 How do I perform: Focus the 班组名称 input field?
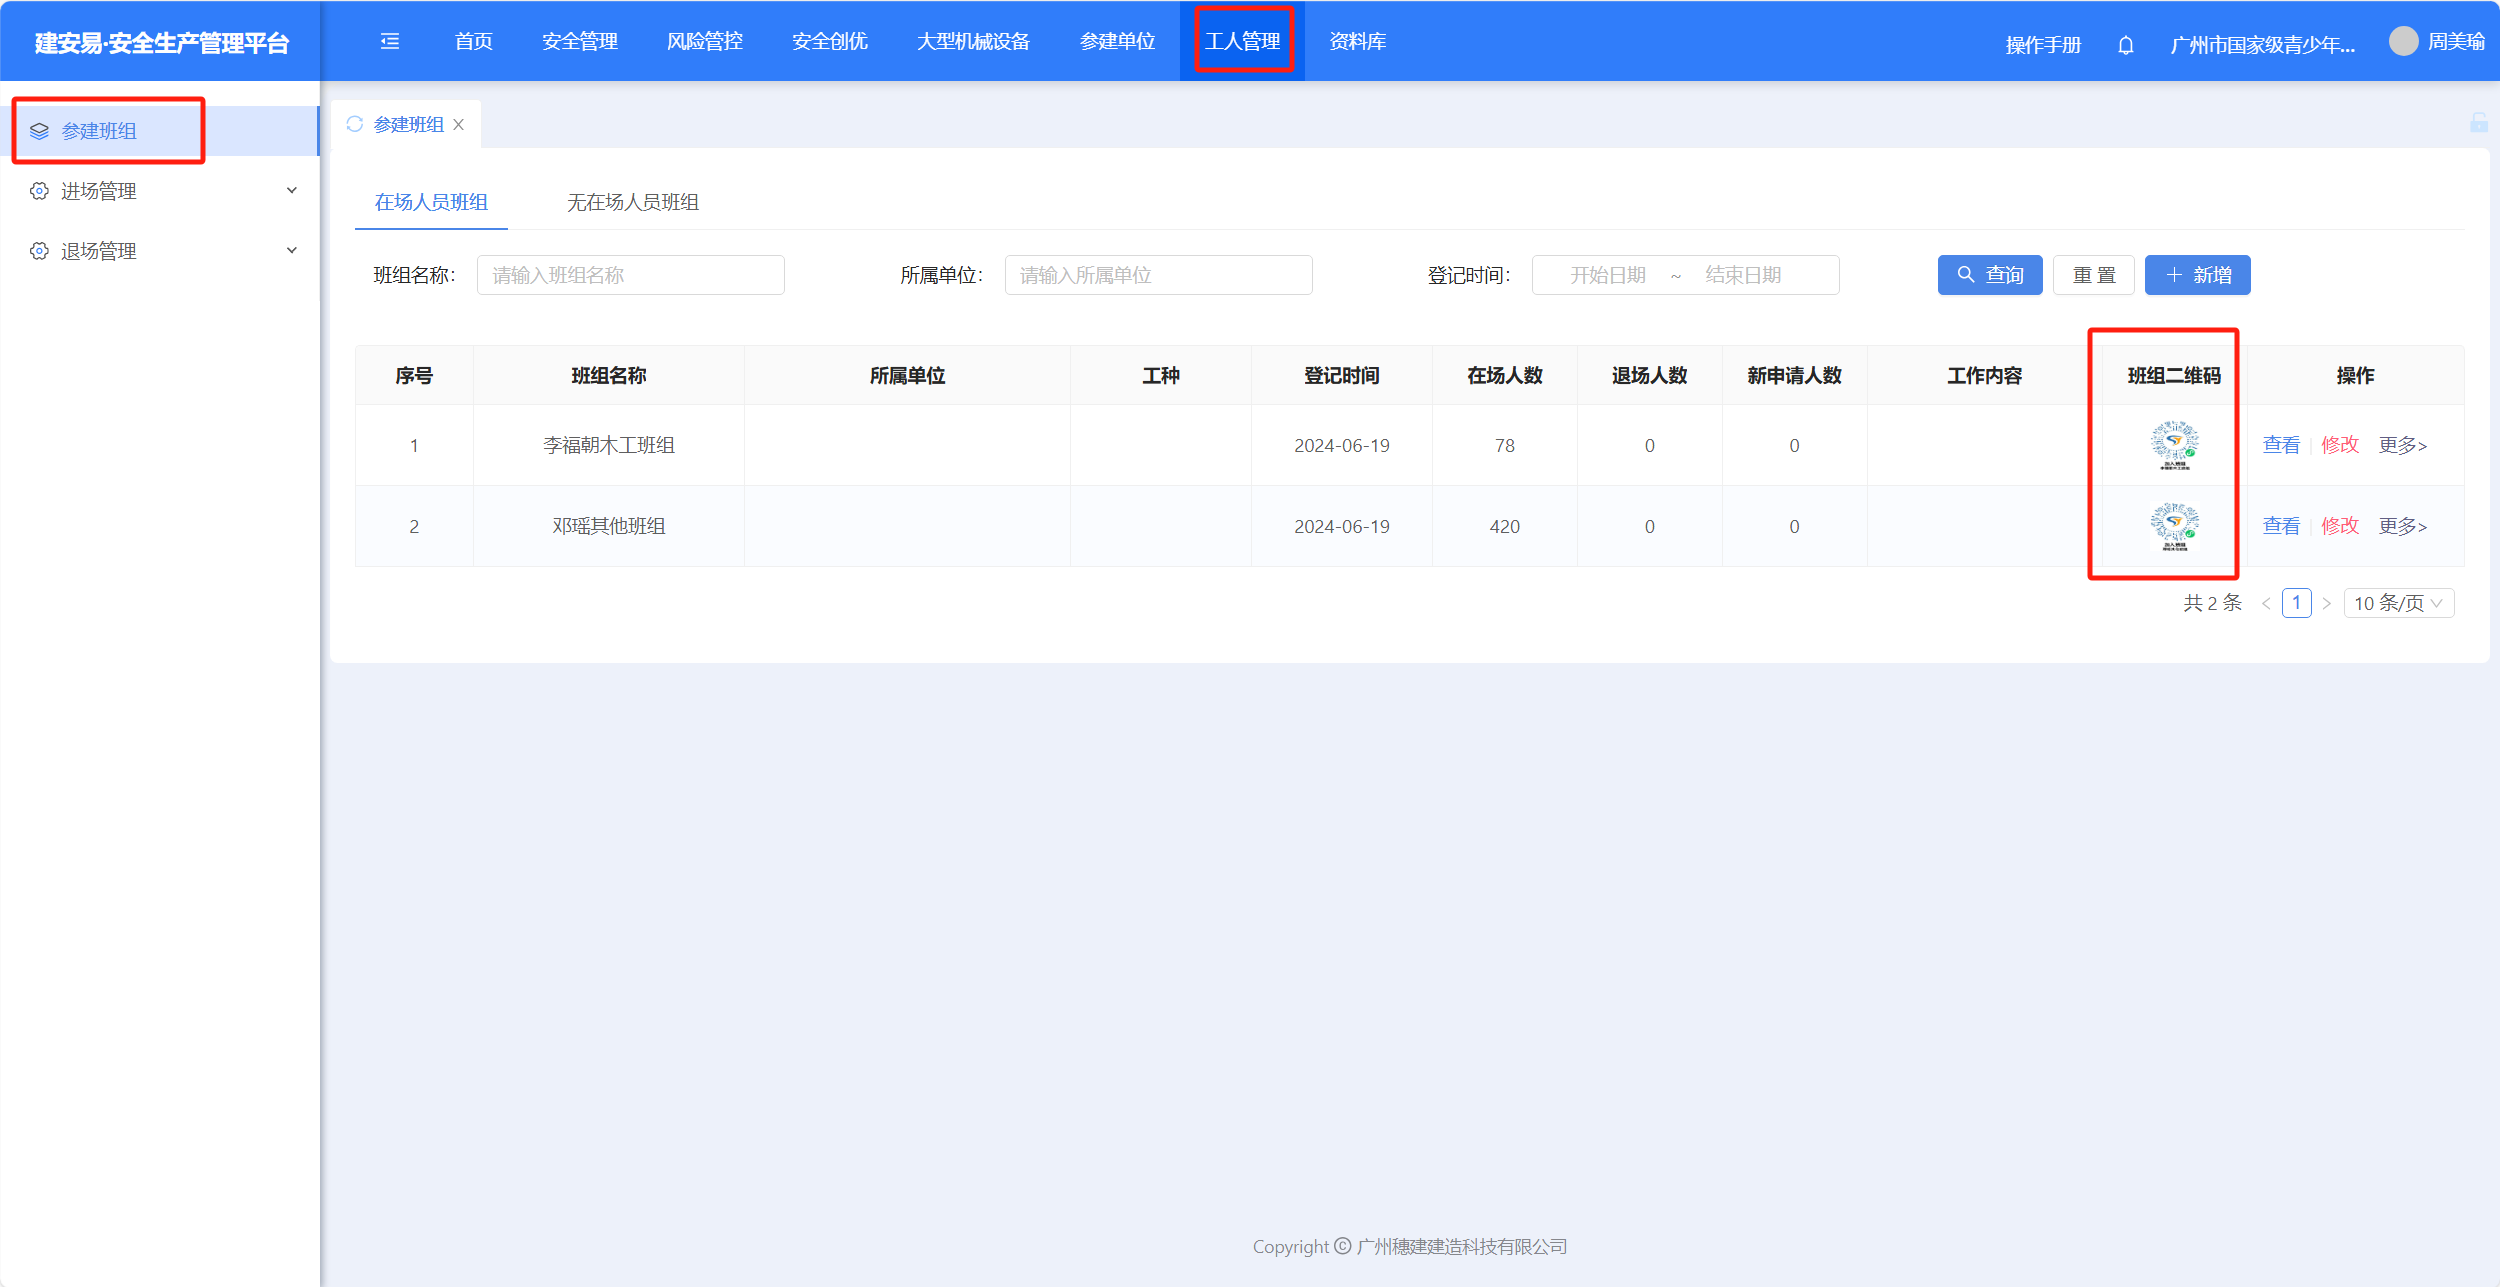coord(630,275)
